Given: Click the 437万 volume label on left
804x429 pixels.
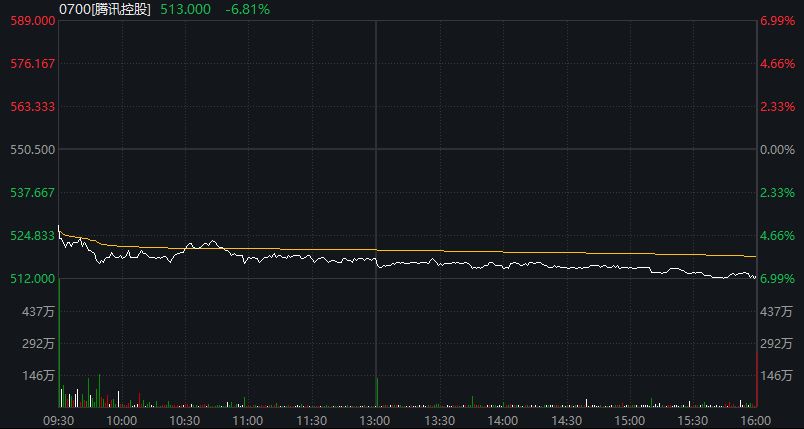Looking at the screenshot, I should point(38,312).
